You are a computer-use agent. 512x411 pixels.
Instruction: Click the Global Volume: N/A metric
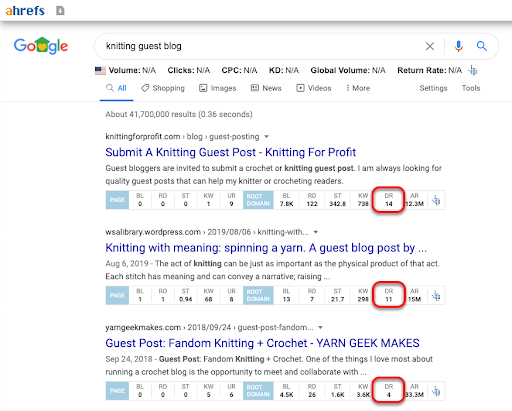click(348, 70)
